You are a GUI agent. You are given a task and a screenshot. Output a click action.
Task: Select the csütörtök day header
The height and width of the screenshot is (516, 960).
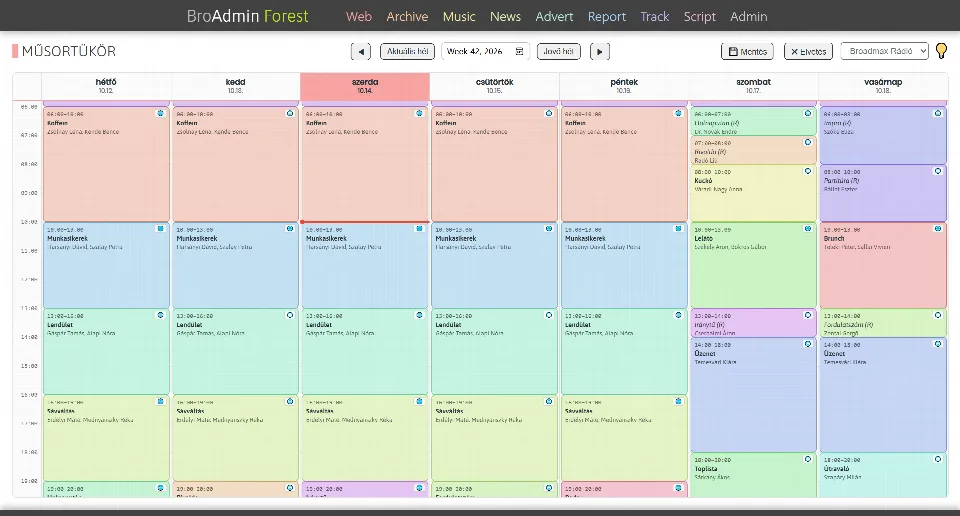494,86
